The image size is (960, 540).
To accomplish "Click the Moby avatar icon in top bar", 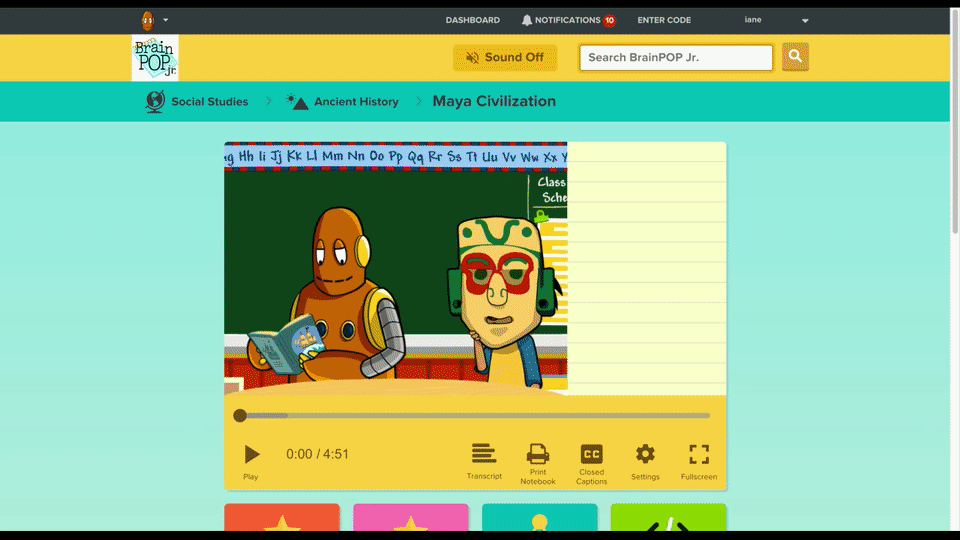I will click(x=148, y=20).
